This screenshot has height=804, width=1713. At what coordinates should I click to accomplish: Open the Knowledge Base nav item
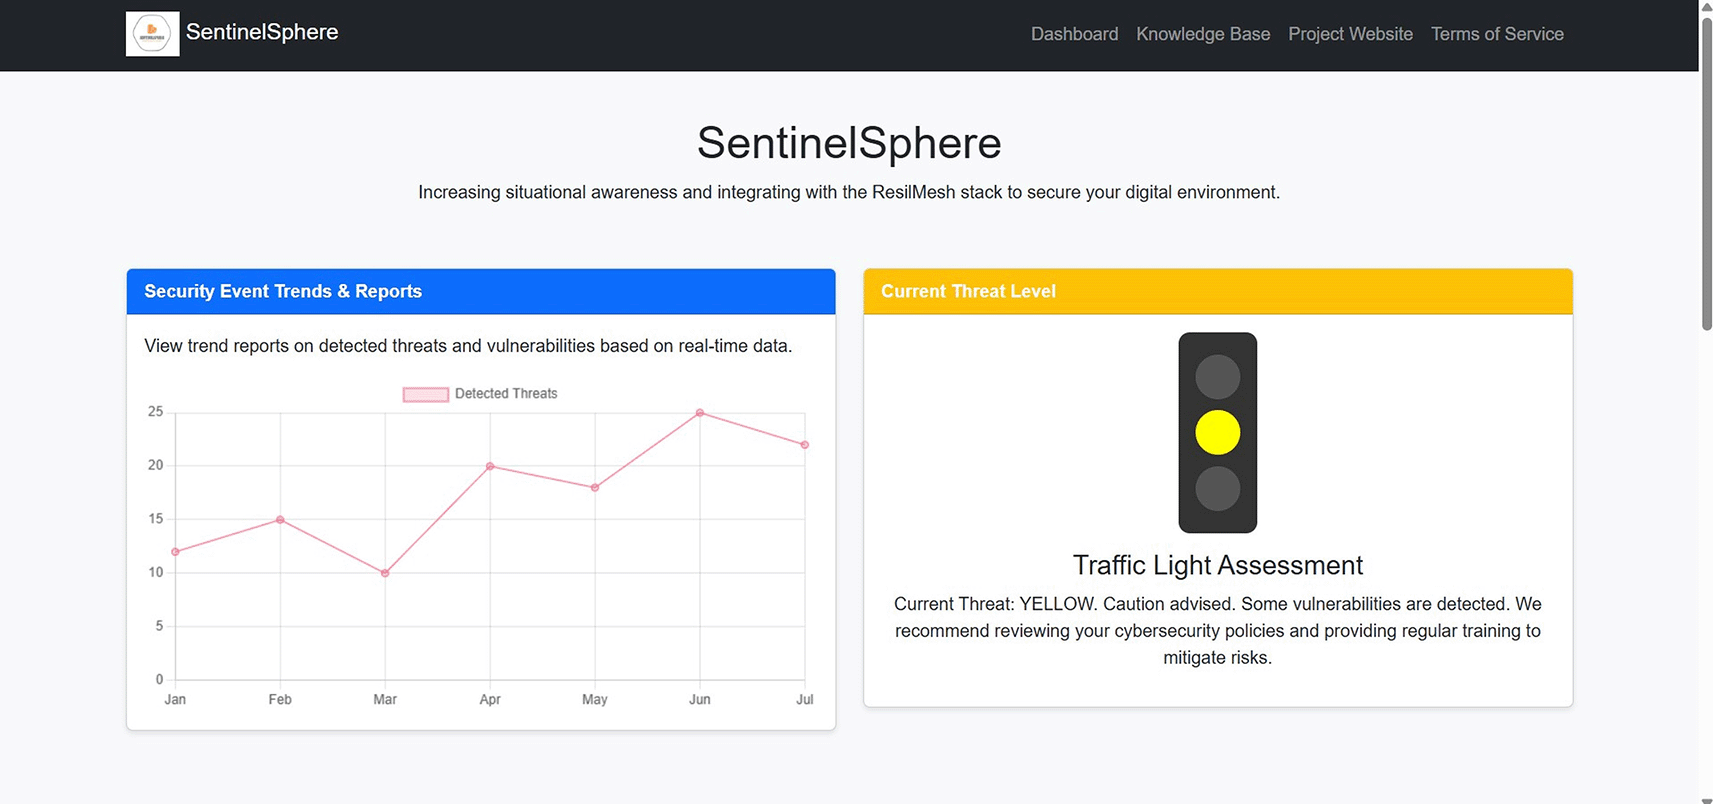click(1203, 34)
